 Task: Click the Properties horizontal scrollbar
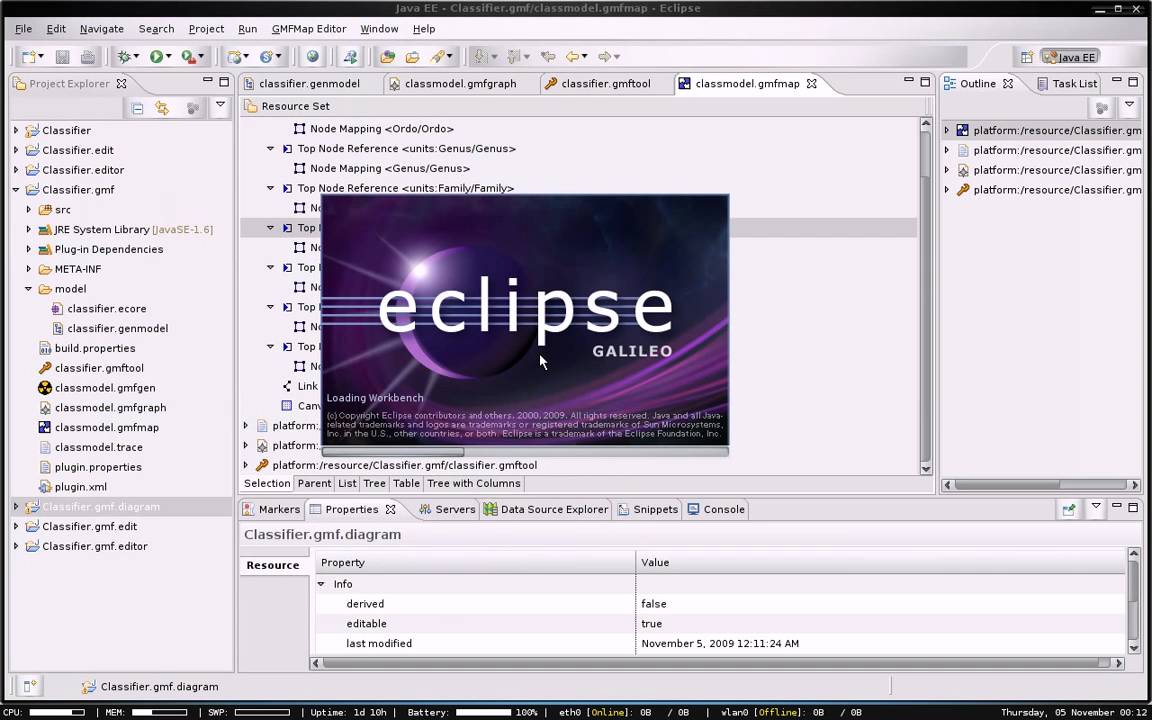(x=716, y=663)
